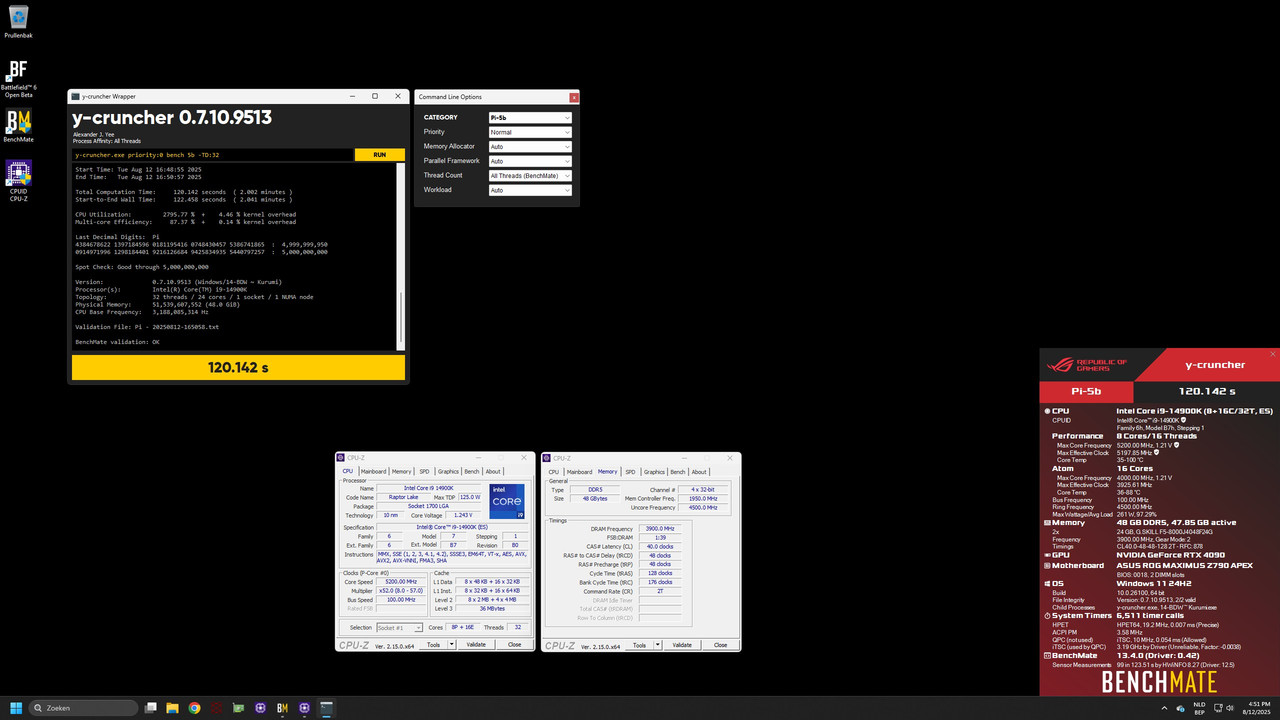Switch to Mainboard tab in left CPU-Z window
1280x720 pixels.
[373, 471]
